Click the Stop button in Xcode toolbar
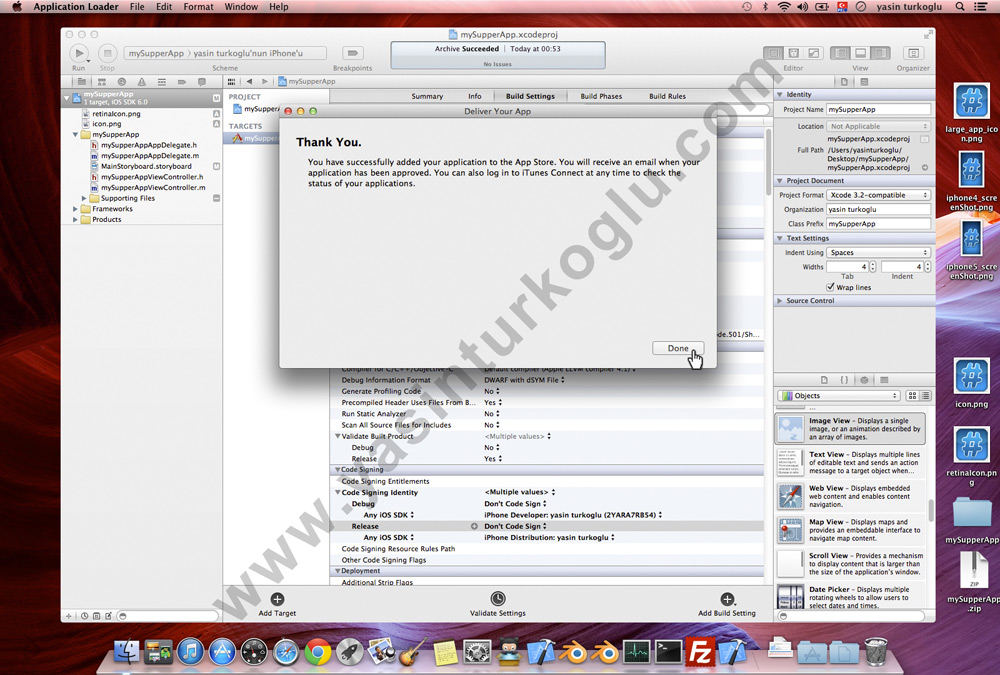This screenshot has width=1000, height=675. pos(107,54)
